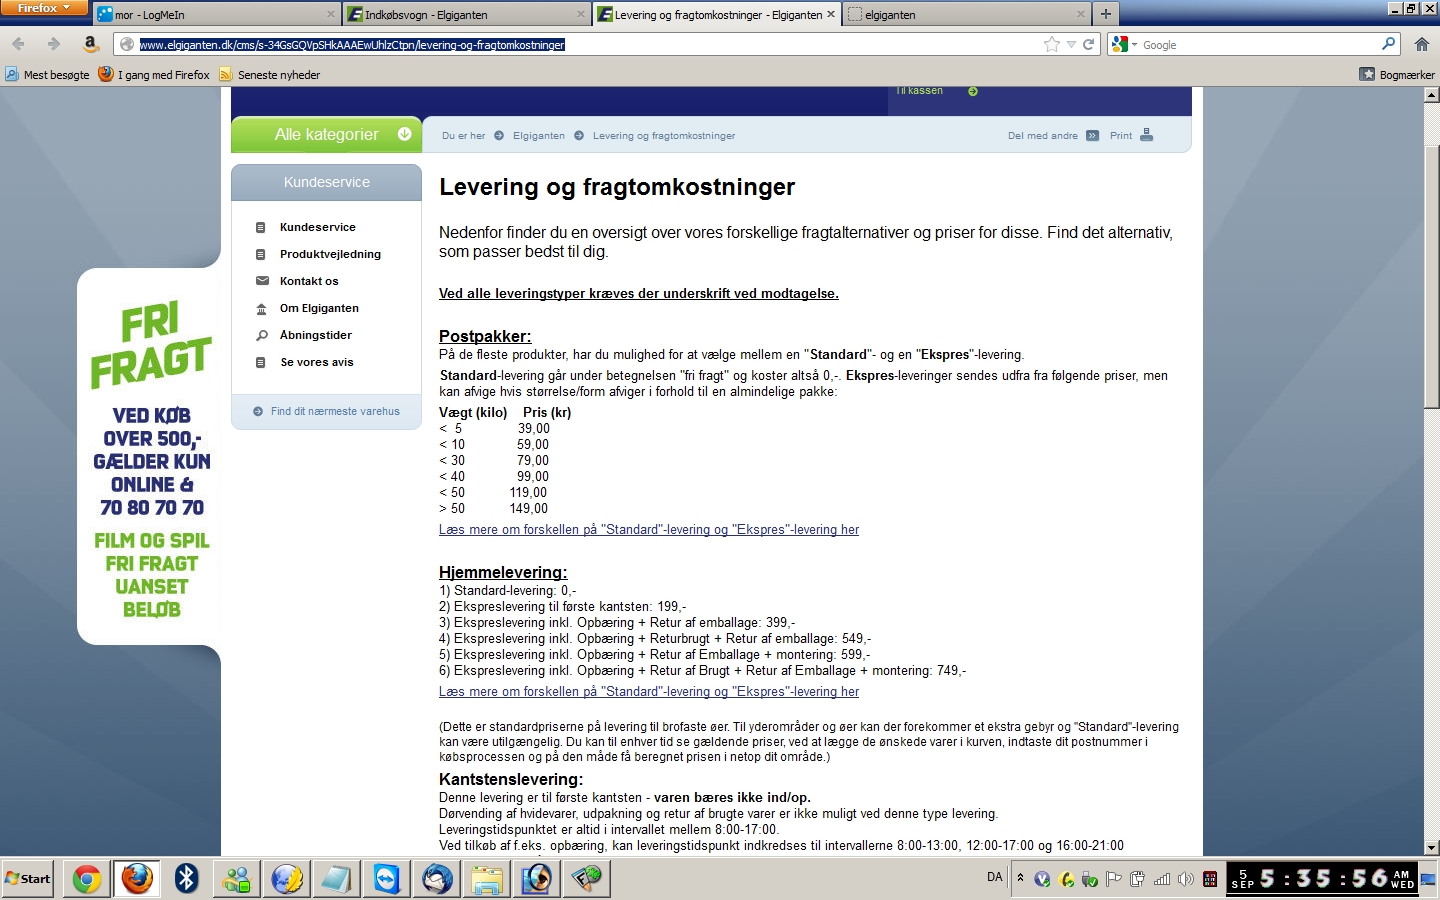The image size is (1440, 900).
Task: Select the Firefox taskbar button
Action: click(137, 879)
